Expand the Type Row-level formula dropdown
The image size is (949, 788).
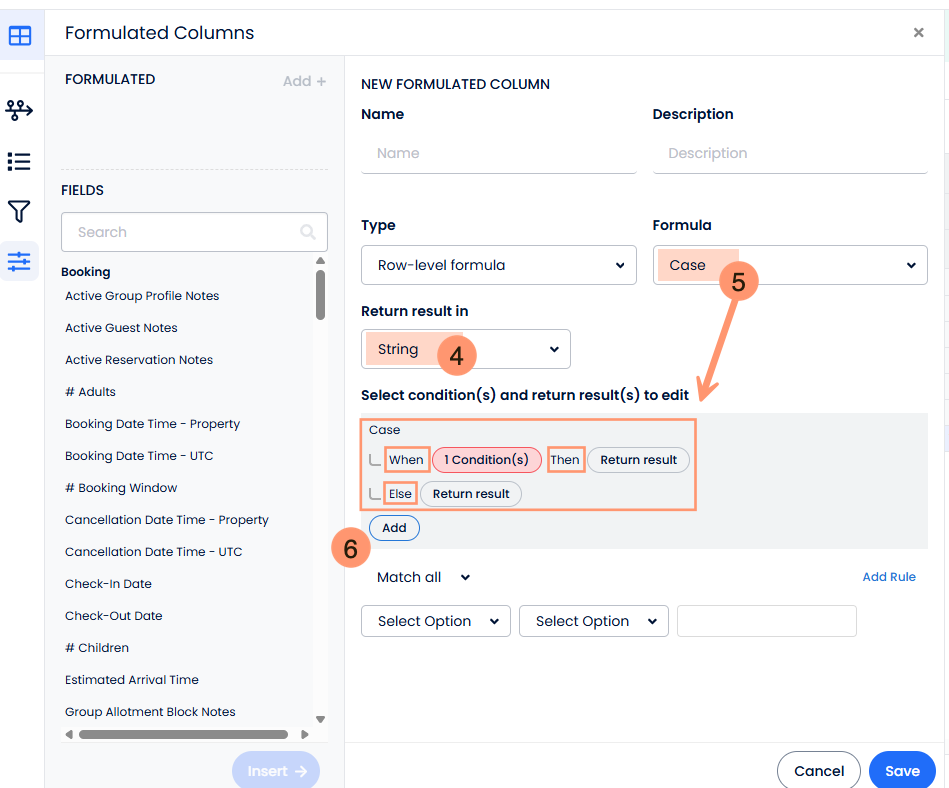(498, 265)
